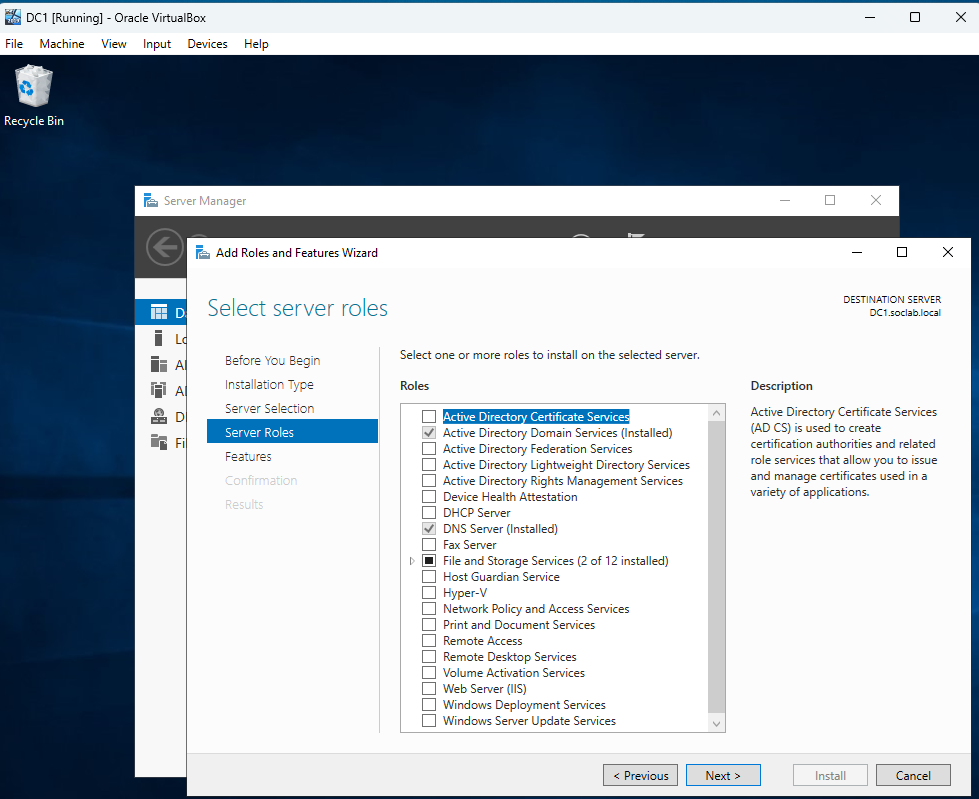Tick the Host Guardian Service checkbox
This screenshot has width=979, height=799.
pos(429,577)
